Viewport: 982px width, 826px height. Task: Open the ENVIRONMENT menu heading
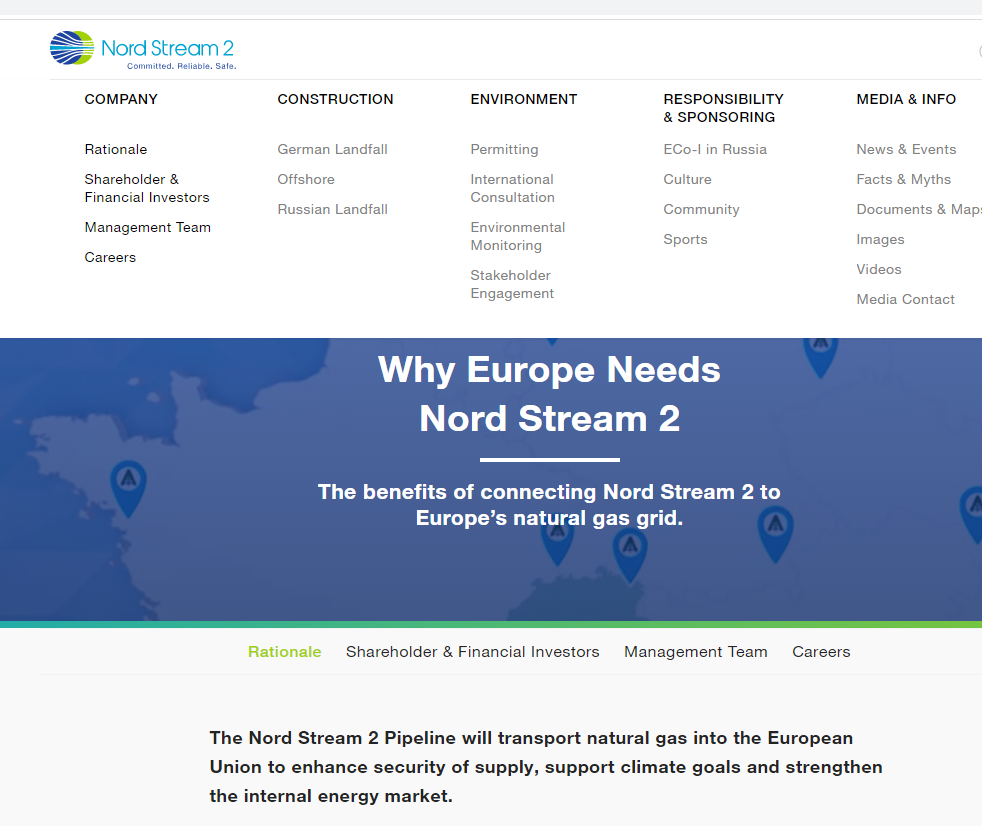coord(524,99)
